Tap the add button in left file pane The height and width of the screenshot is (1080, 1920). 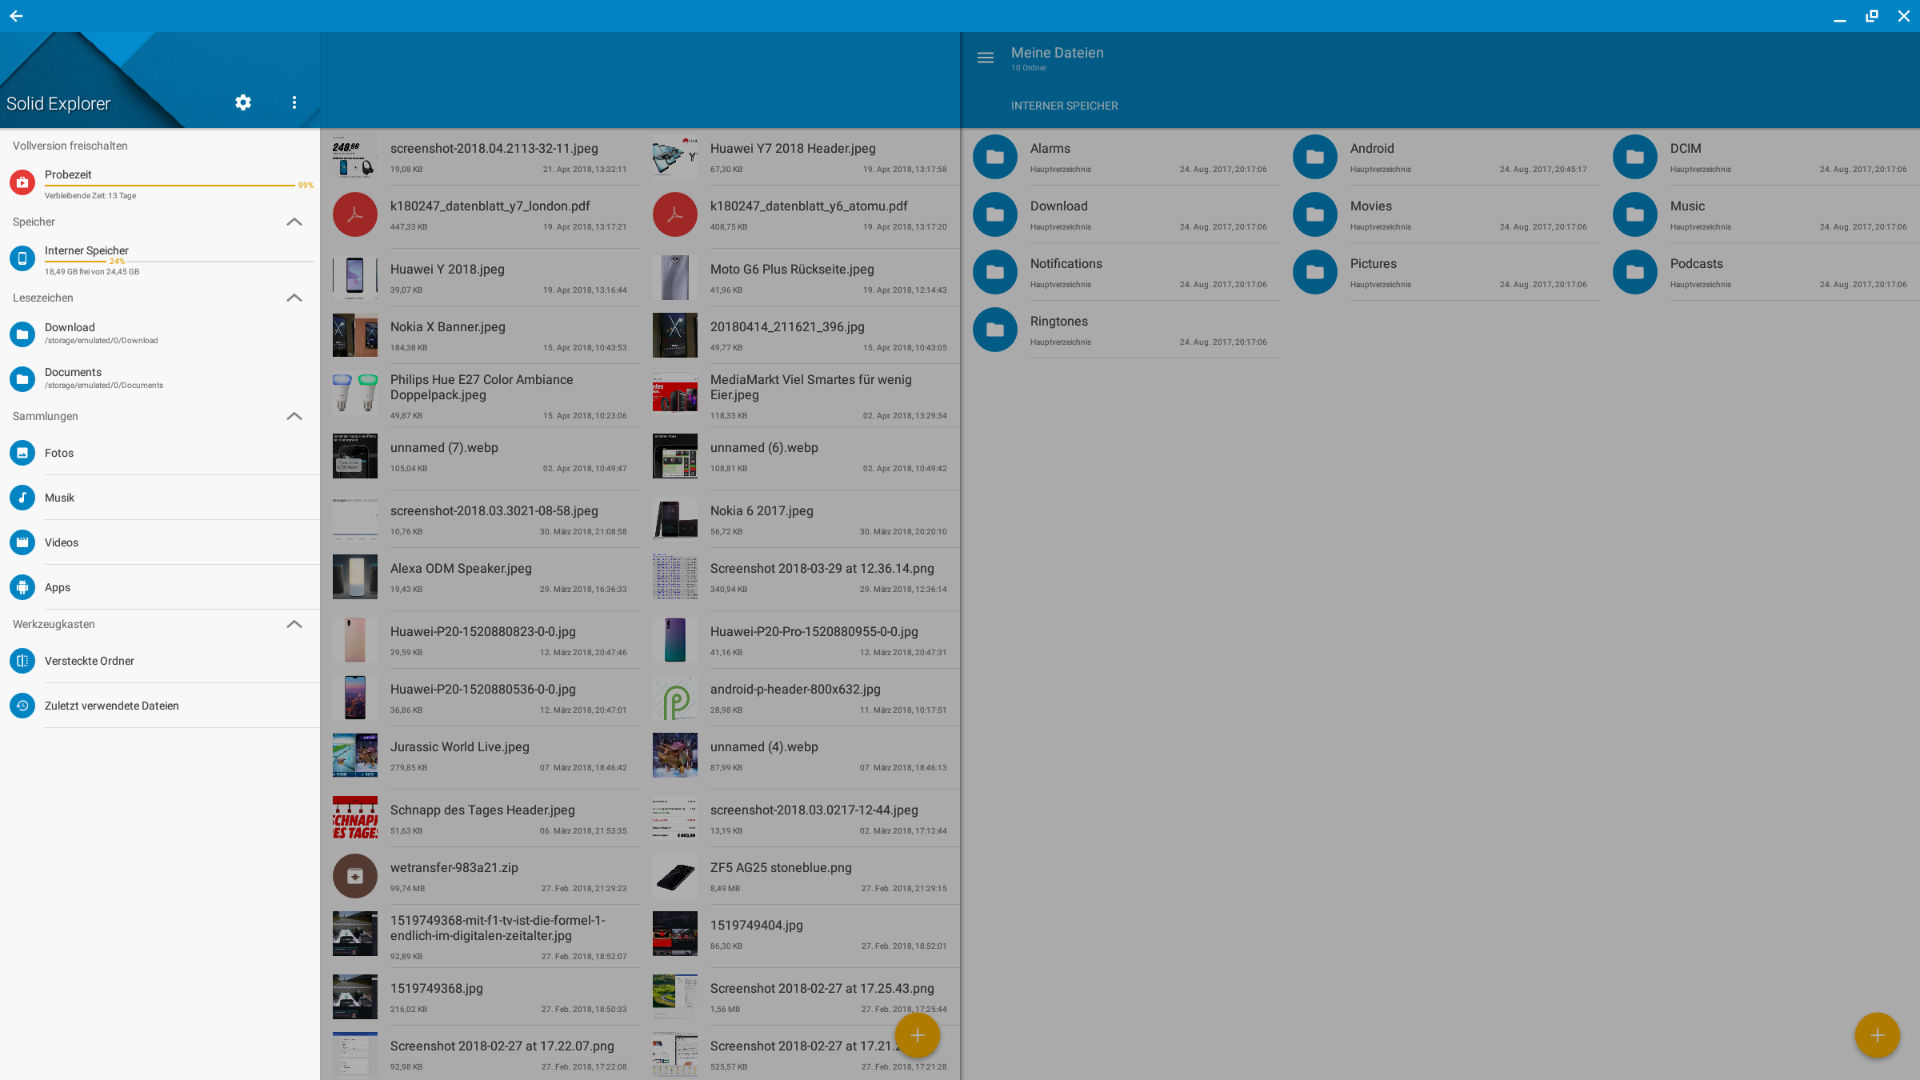pos(917,1036)
